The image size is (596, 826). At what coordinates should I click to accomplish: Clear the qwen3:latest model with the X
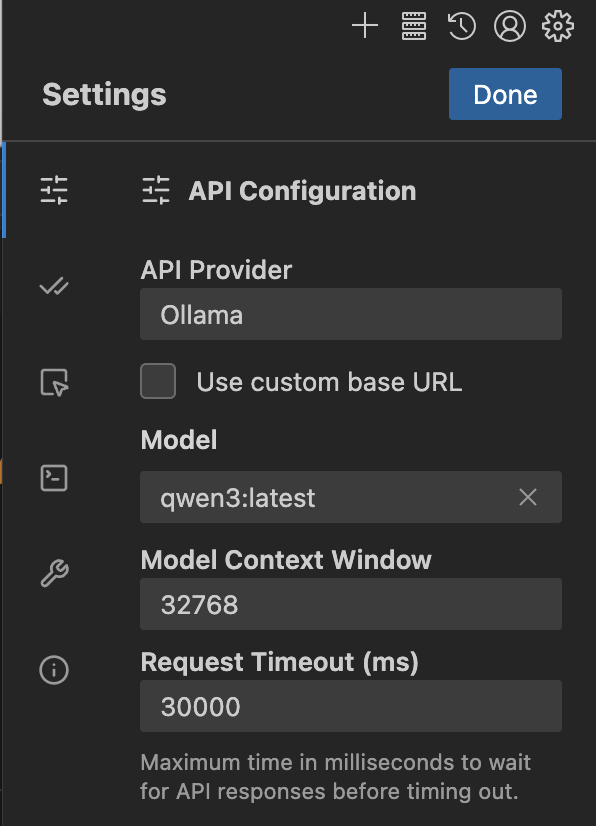click(528, 497)
